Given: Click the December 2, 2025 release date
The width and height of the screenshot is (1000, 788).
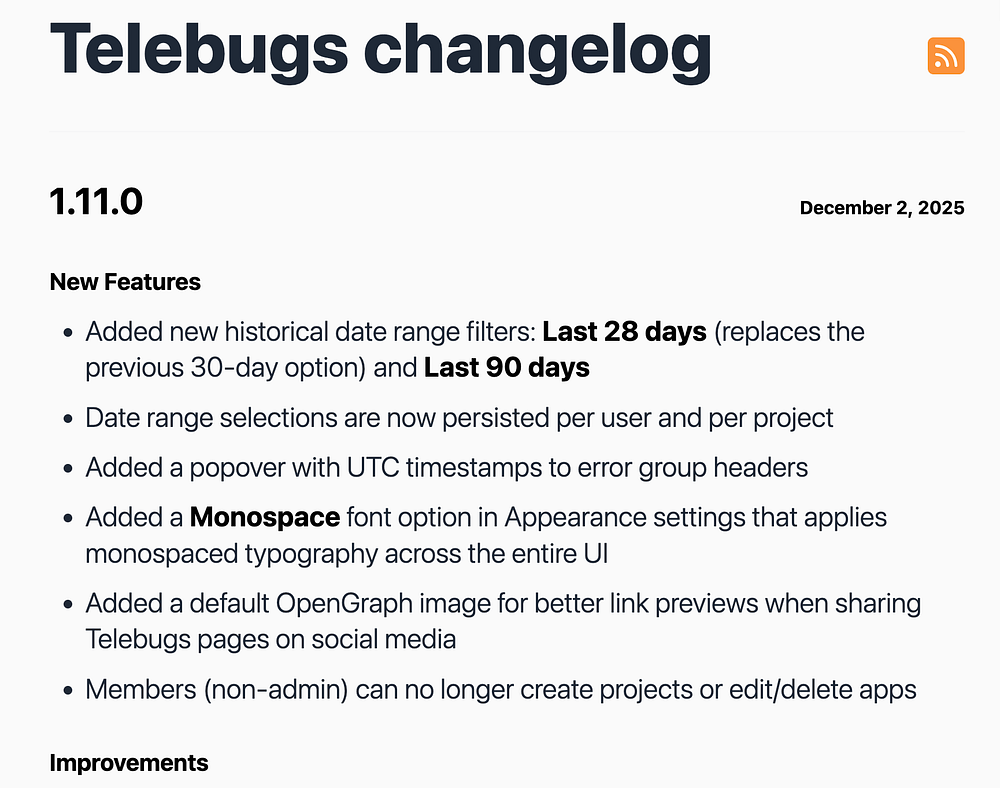Looking at the screenshot, I should 882,208.
